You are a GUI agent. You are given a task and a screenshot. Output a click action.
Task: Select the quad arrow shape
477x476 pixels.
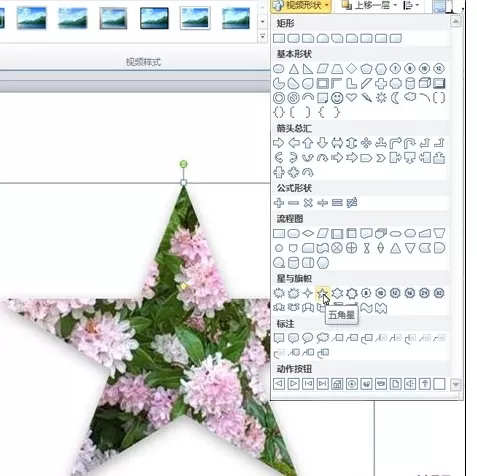point(366,143)
